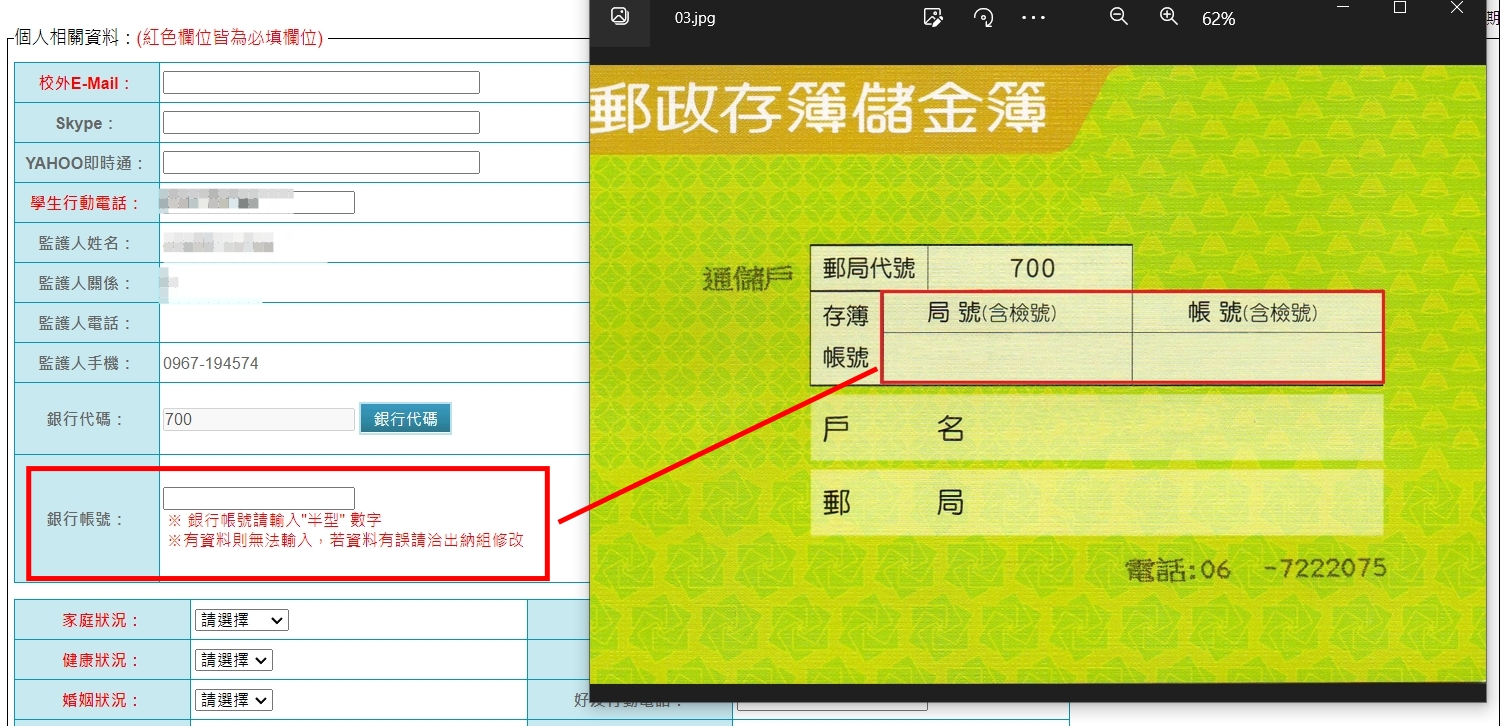Click the 監護人電話 label

point(86,323)
